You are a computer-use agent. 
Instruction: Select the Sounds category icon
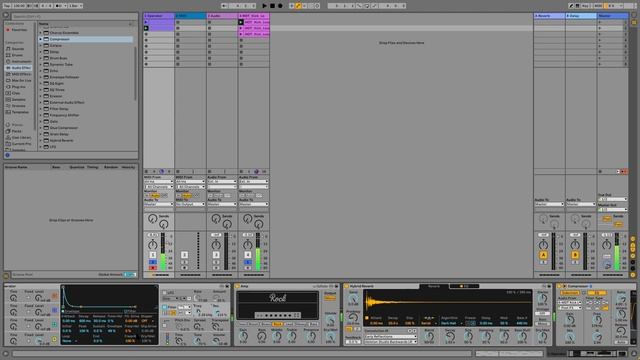coord(8,49)
